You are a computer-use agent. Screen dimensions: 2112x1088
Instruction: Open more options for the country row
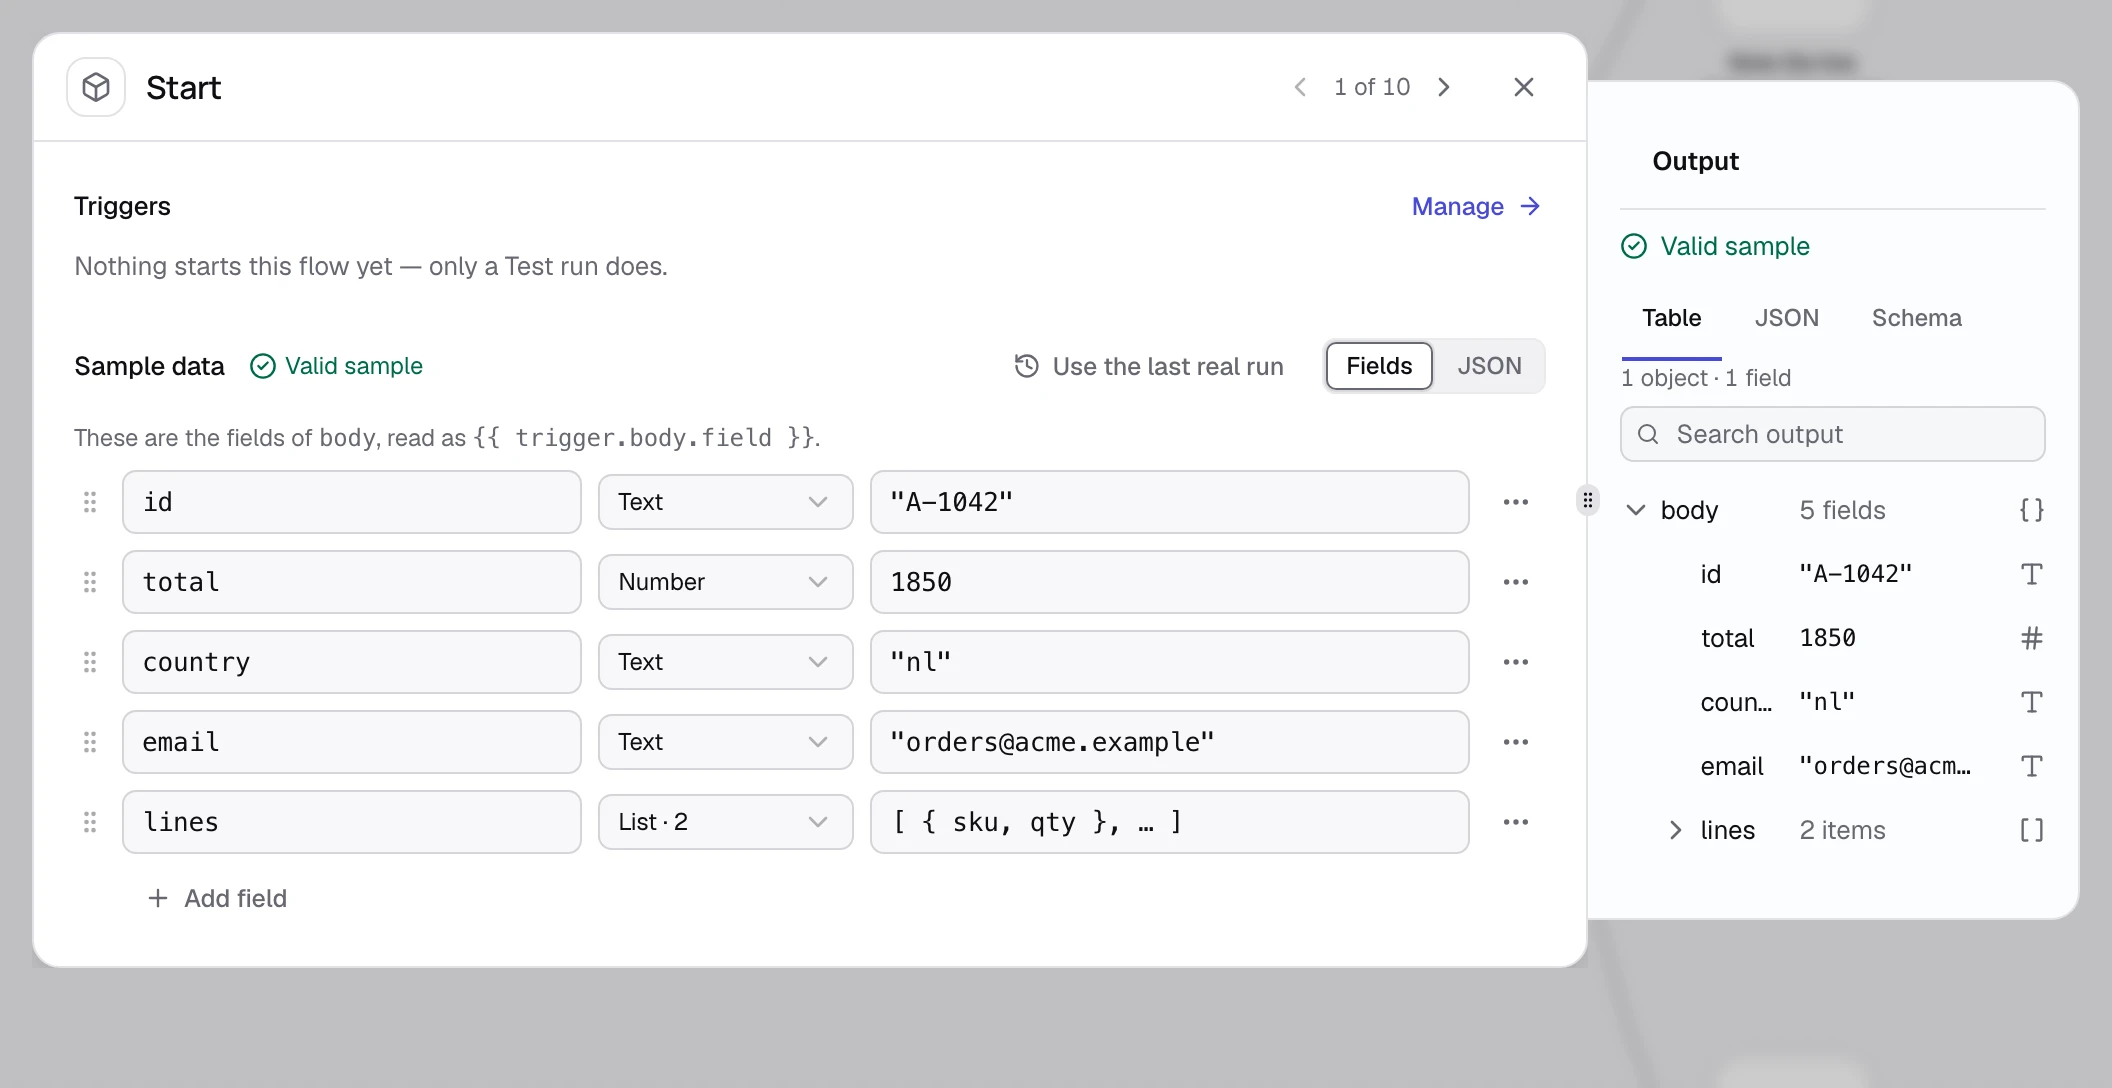pyautogui.click(x=1516, y=662)
